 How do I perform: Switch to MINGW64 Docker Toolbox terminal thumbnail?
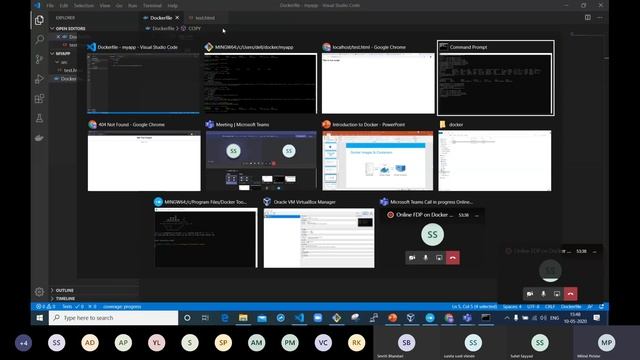tap(205, 233)
